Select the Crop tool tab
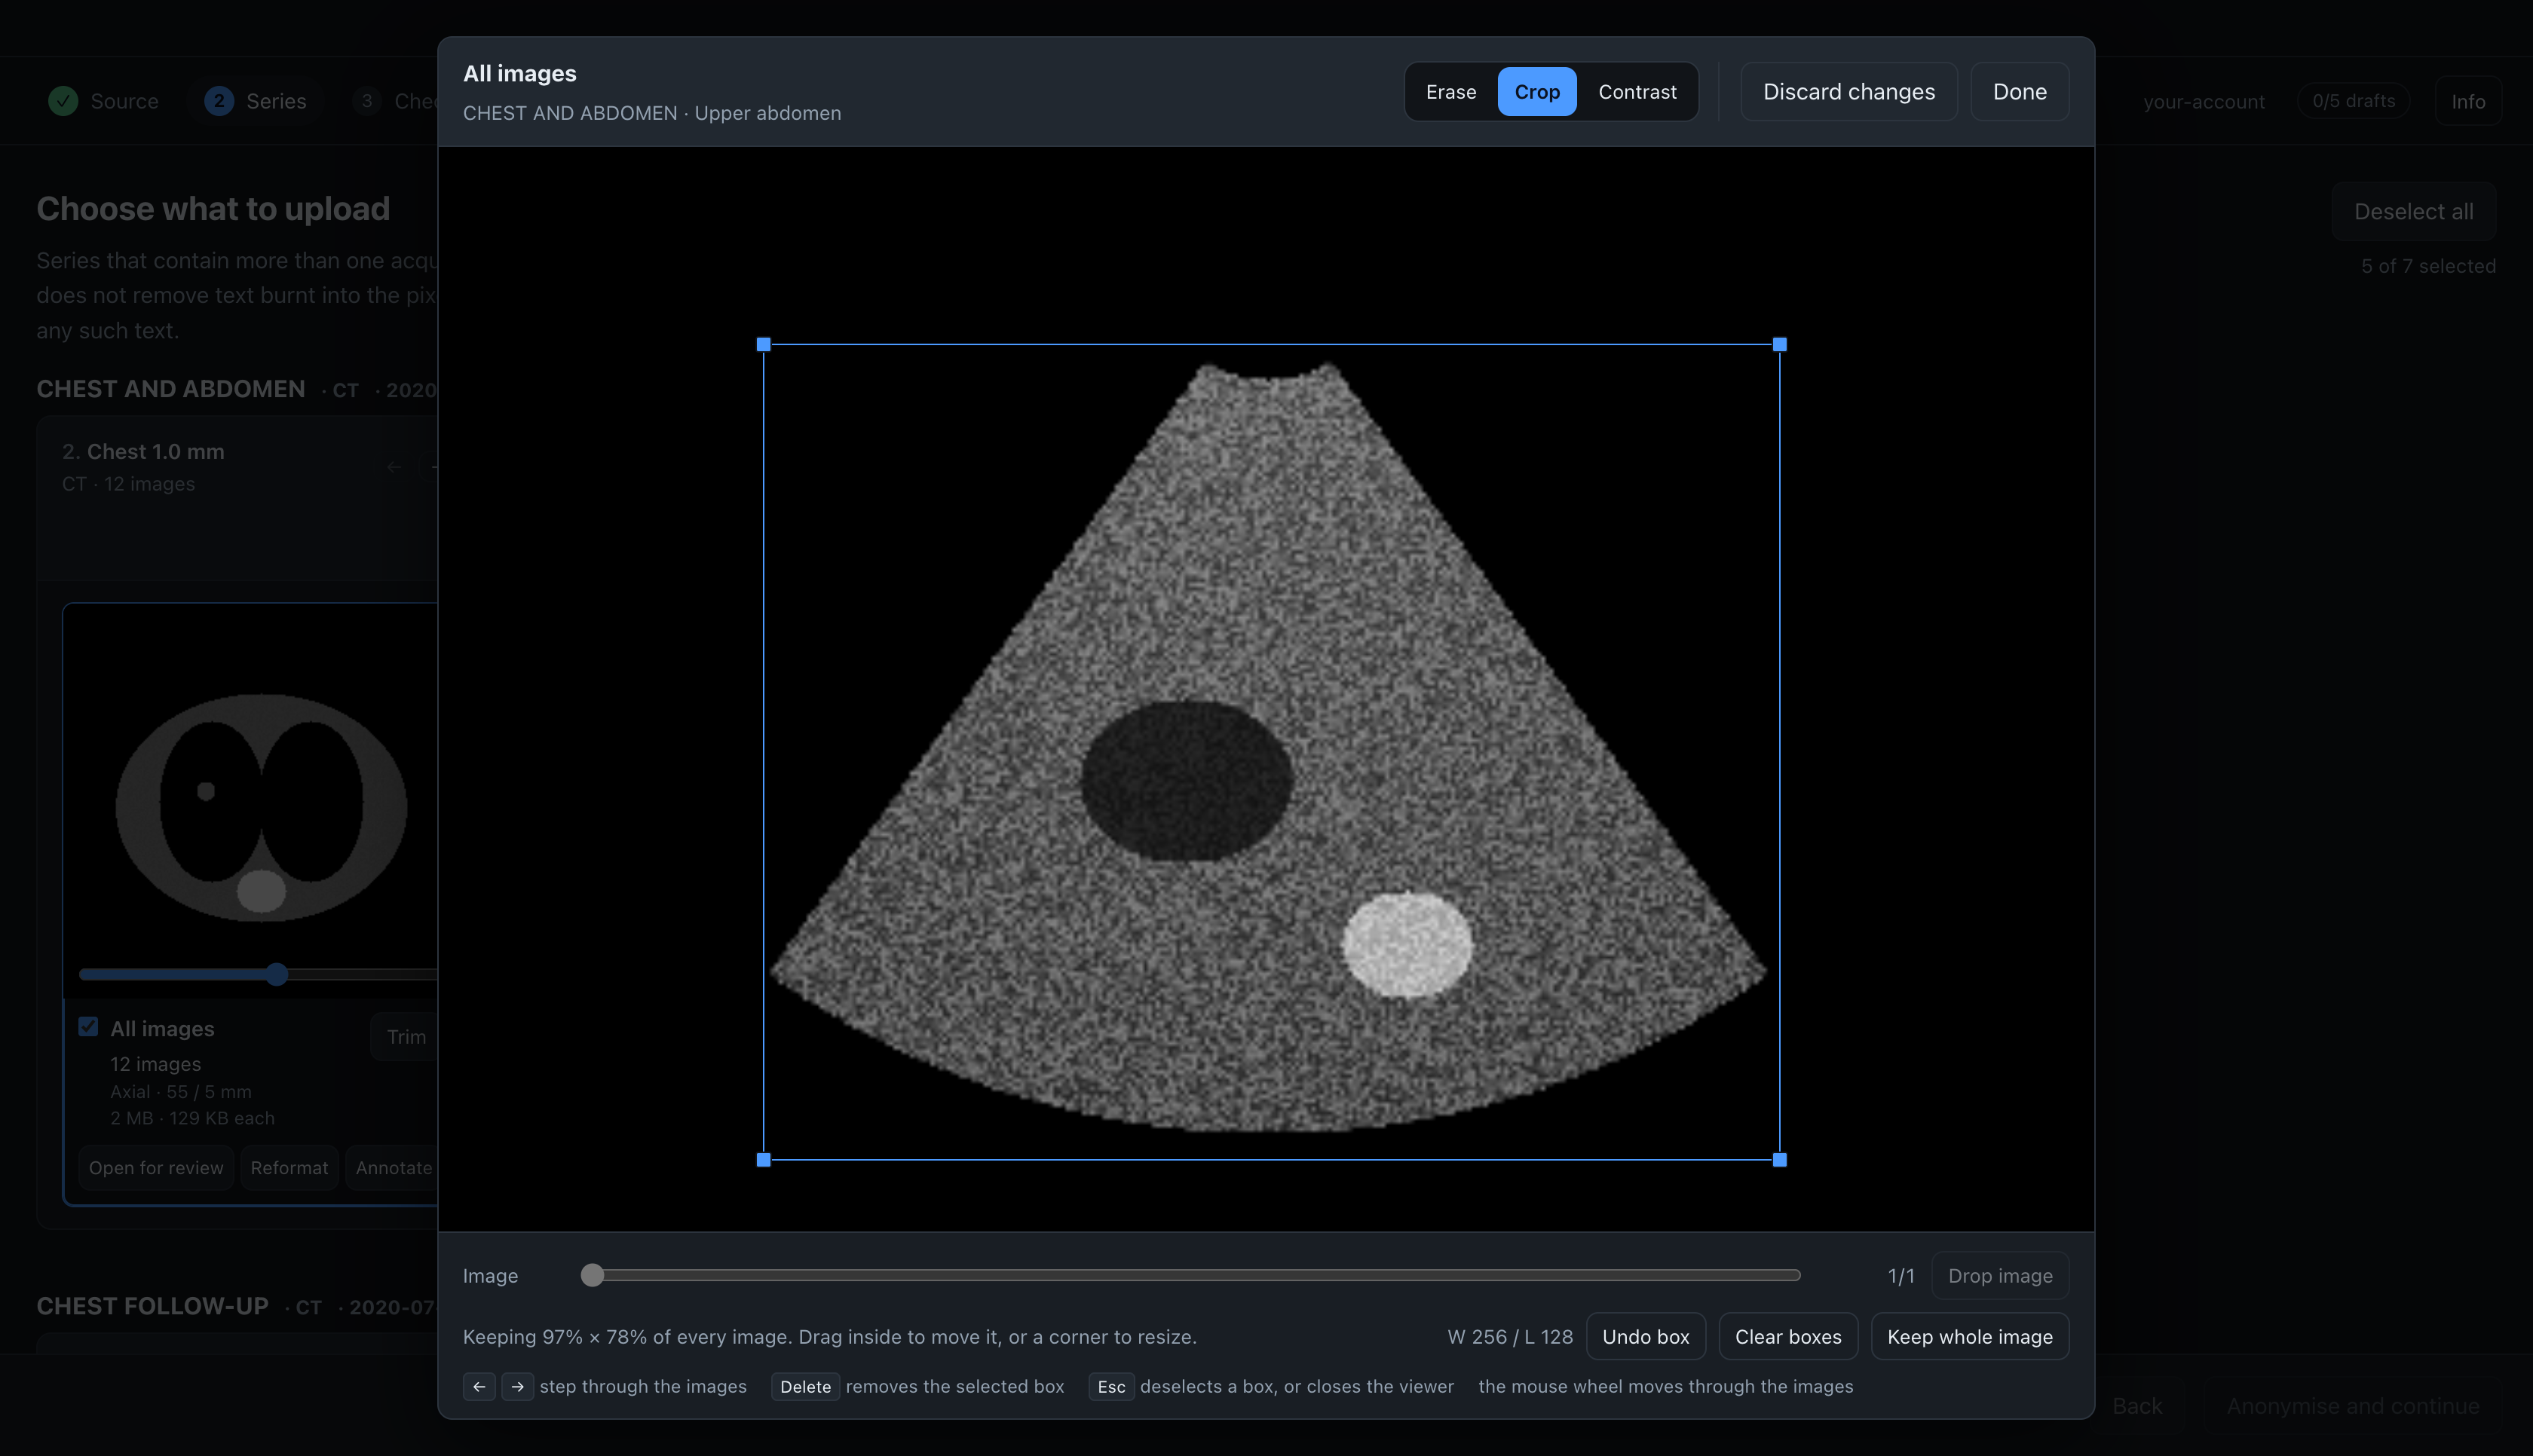This screenshot has height=1456, width=2533. (1536, 92)
